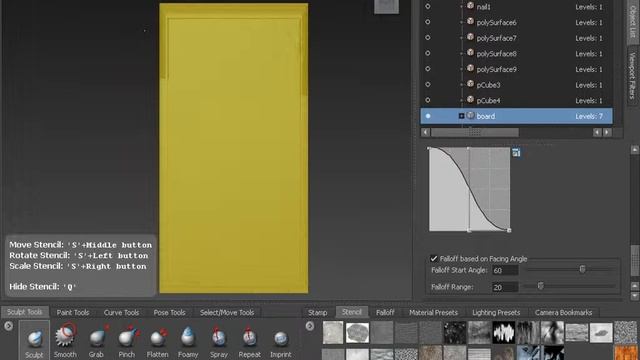Select the Spray tool

(x=219, y=341)
